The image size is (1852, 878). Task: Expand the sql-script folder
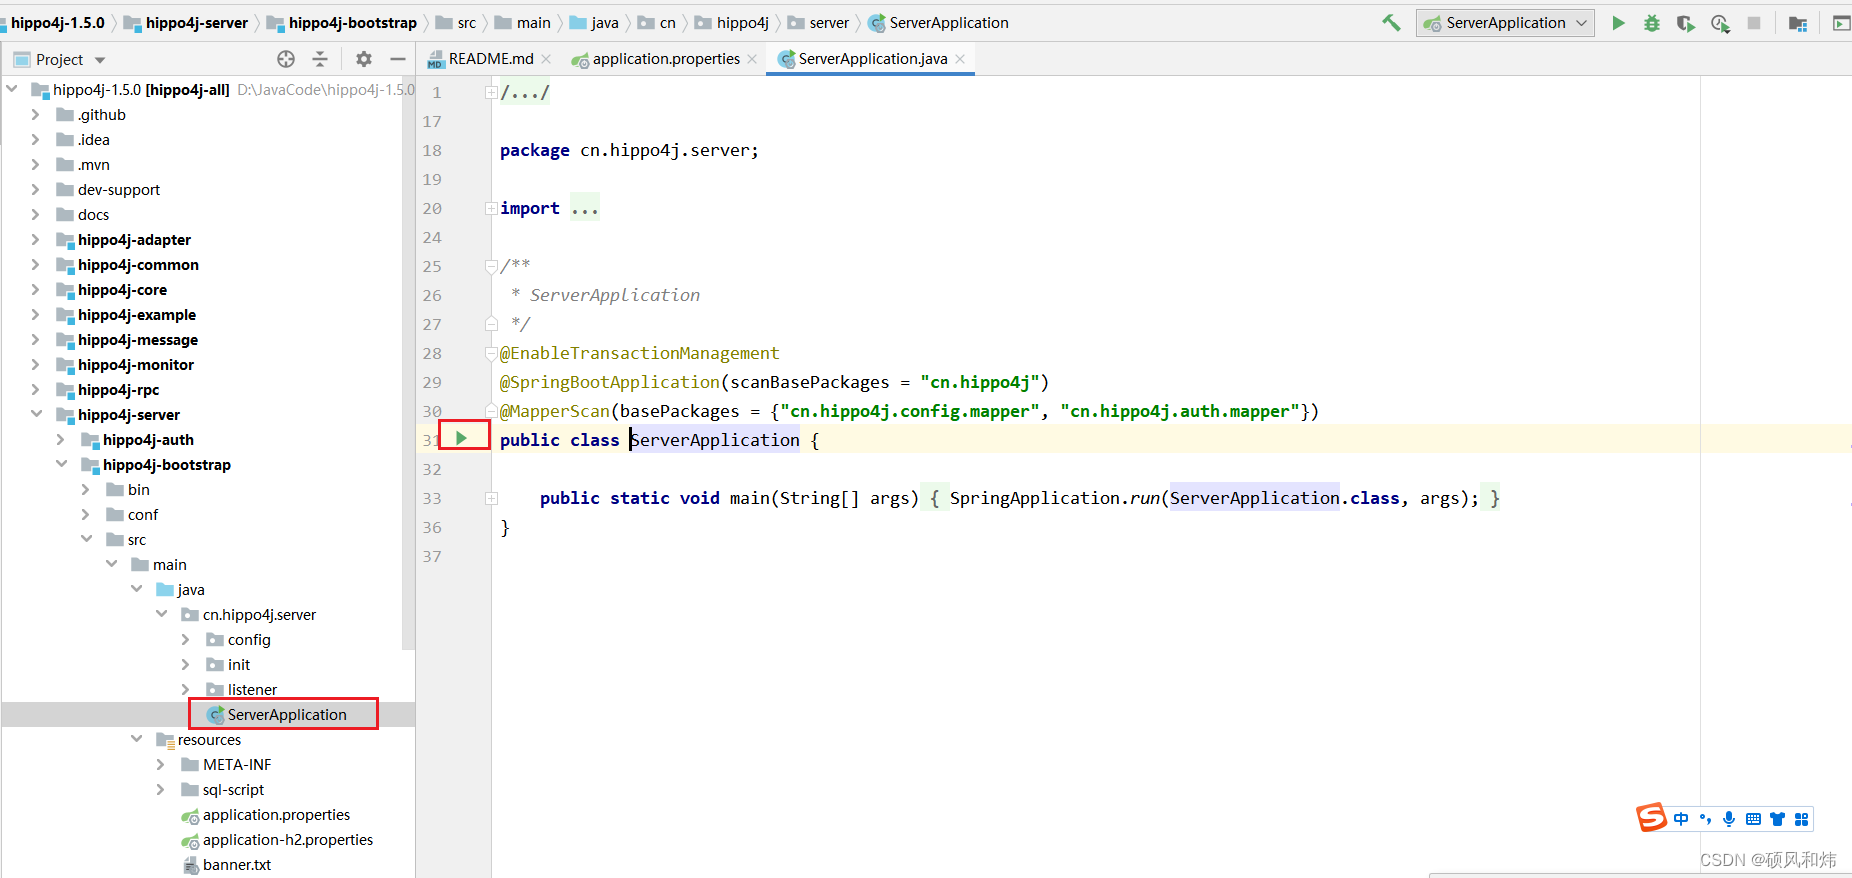(x=161, y=790)
